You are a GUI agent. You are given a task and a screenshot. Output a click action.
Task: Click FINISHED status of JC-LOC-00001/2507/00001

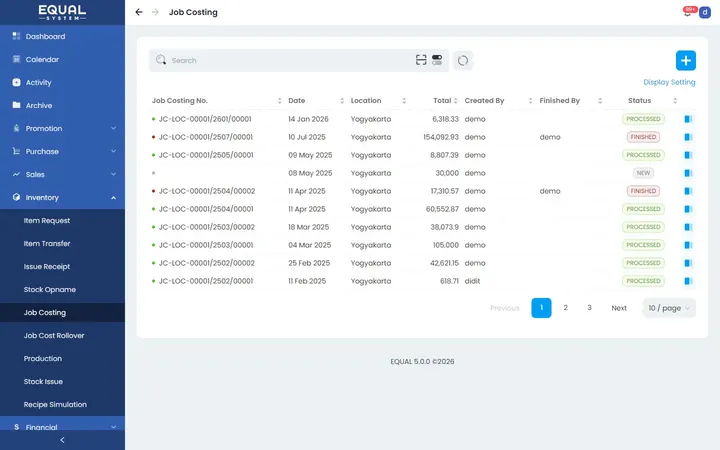tap(643, 137)
